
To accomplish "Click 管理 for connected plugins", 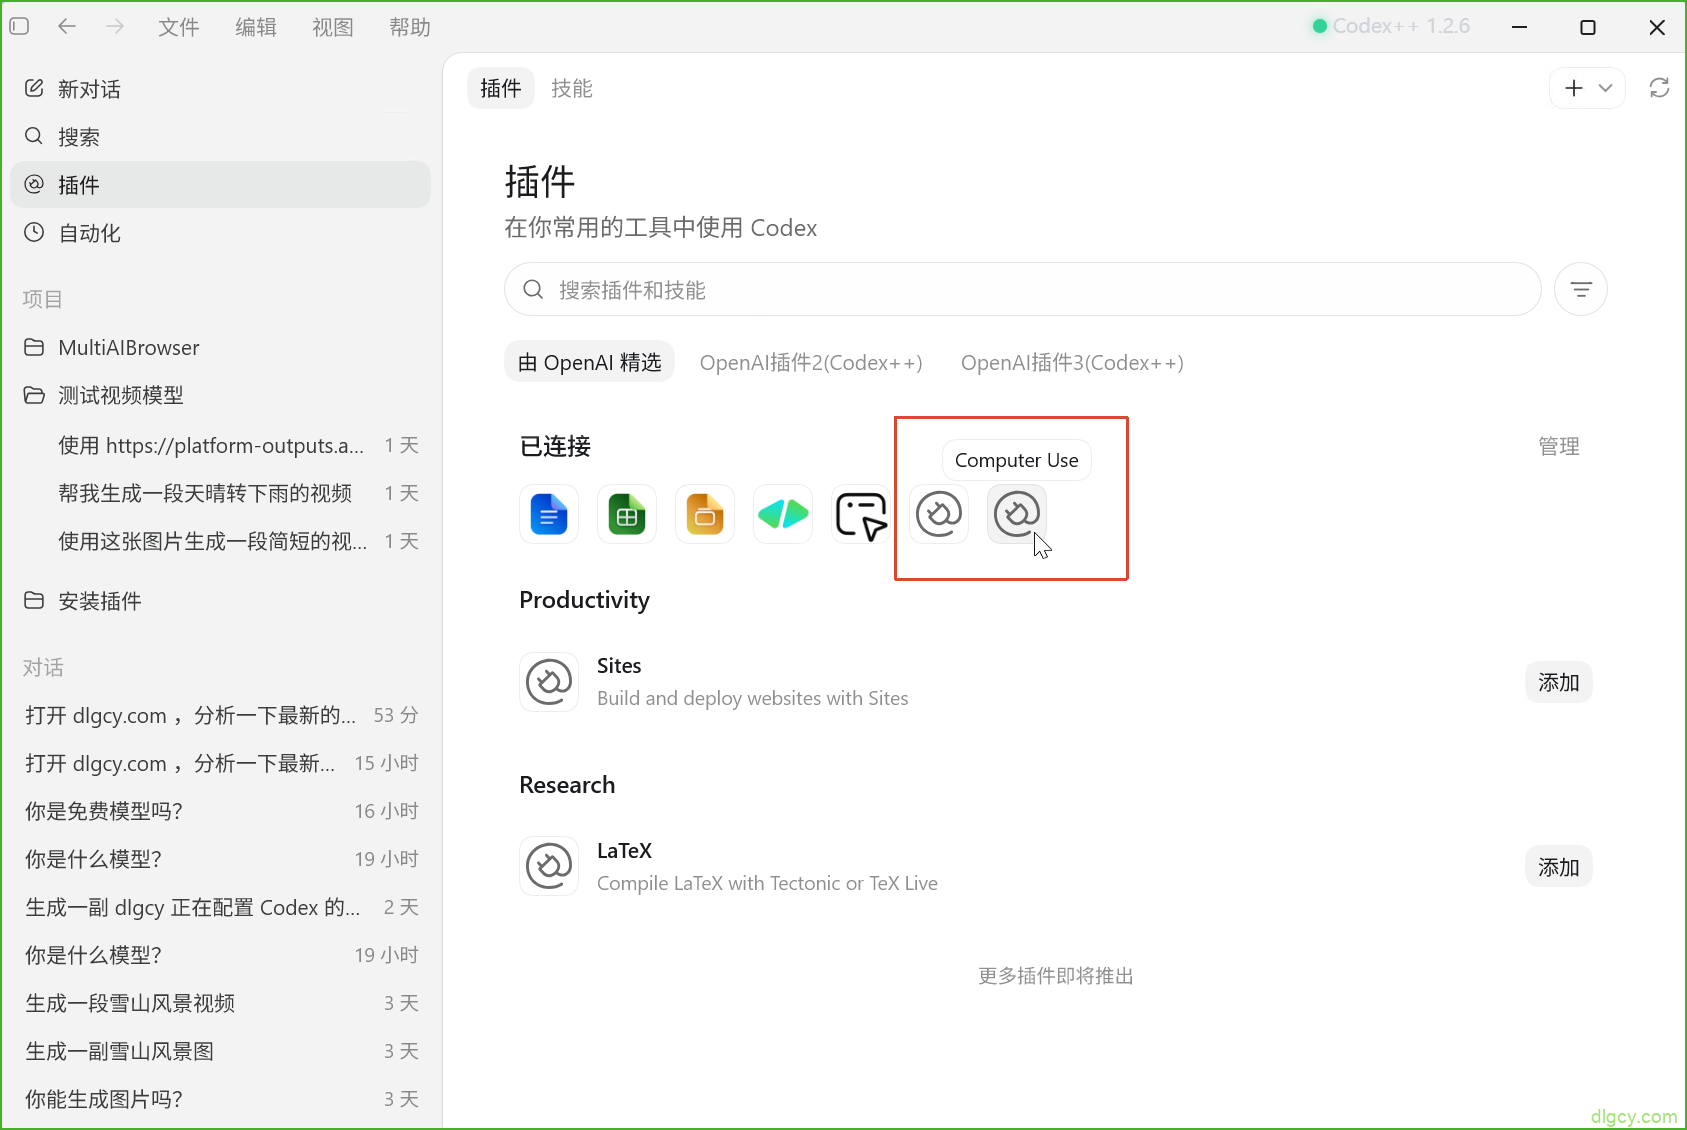I will click(x=1559, y=447).
